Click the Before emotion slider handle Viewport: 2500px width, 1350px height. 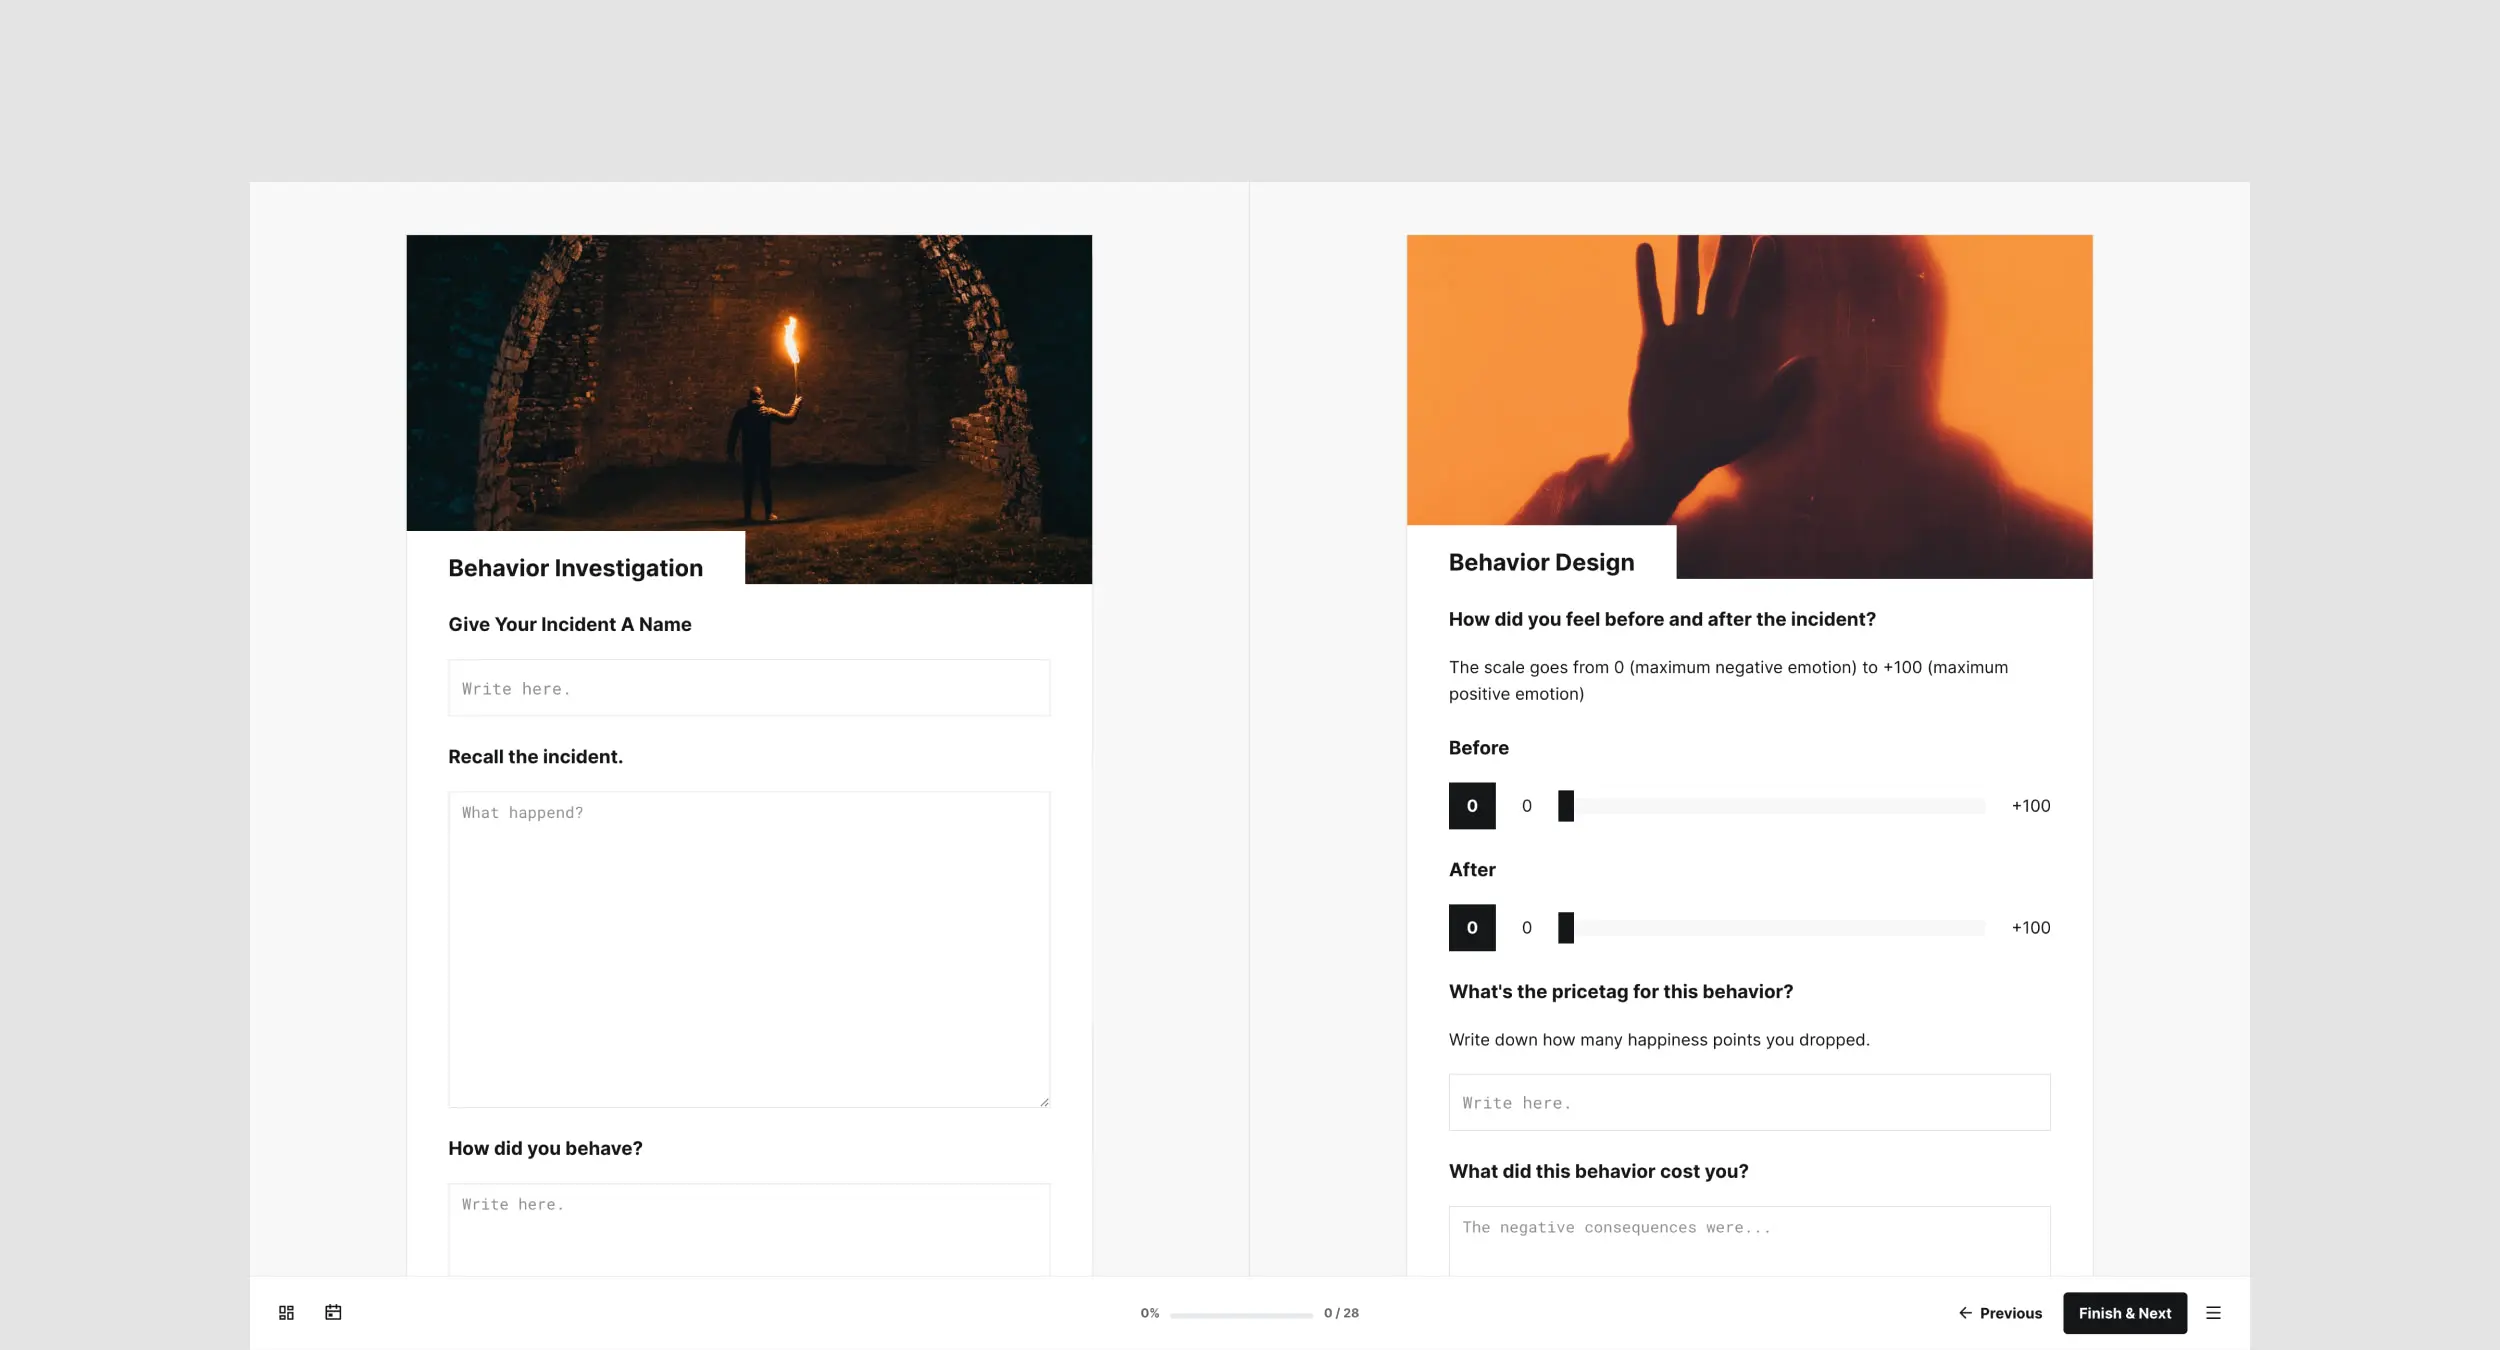pos(1566,806)
